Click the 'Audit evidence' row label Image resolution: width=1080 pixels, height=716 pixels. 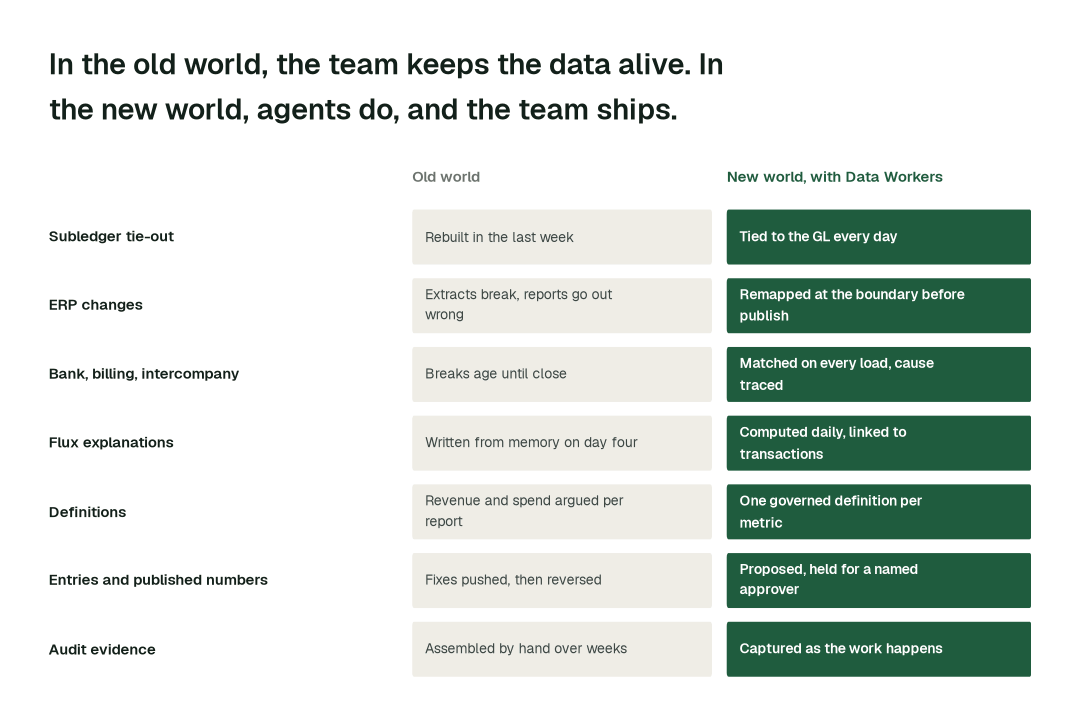point(102,649)
